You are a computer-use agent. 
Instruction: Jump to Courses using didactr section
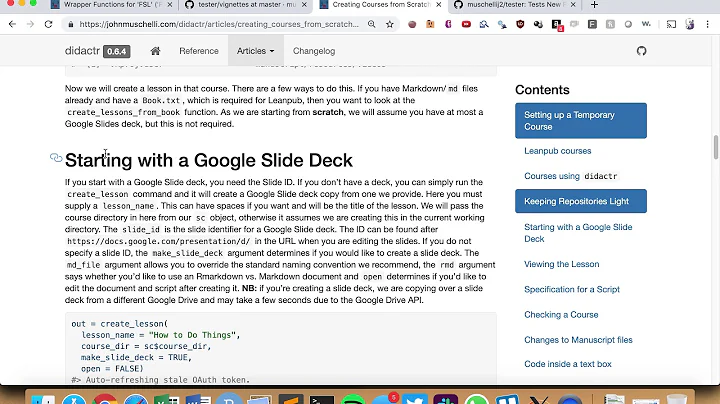[x=571, y=176]
